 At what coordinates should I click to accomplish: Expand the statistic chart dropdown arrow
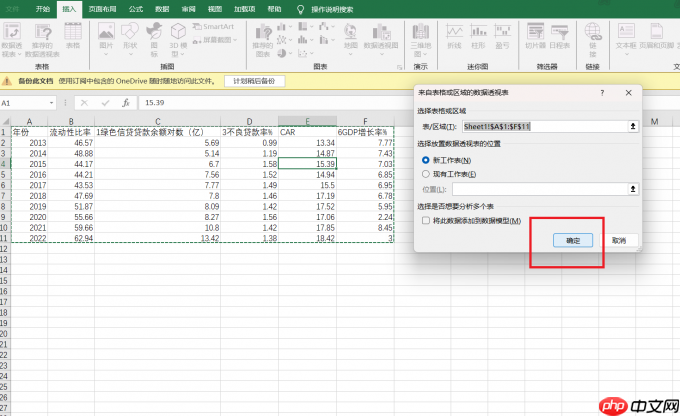point(311,40)
